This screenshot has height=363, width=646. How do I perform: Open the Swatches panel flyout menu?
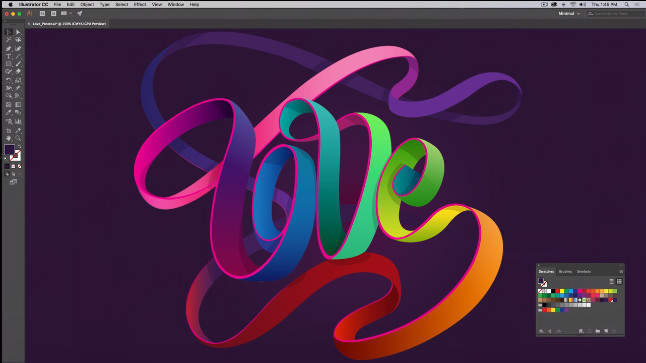621,272
